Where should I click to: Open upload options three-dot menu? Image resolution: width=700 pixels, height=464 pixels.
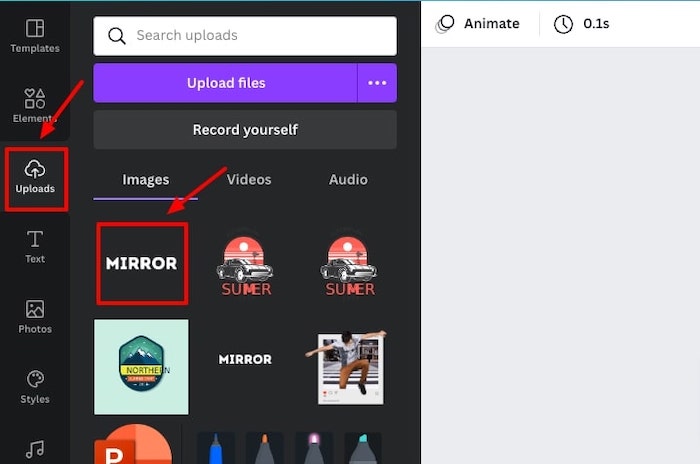tap(377, 83)
